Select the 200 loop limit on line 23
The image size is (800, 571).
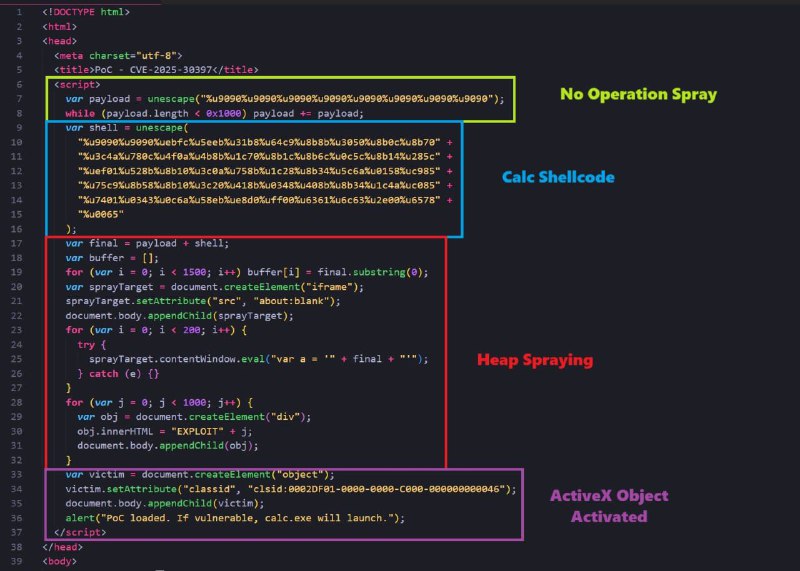(x=191, y=330)
